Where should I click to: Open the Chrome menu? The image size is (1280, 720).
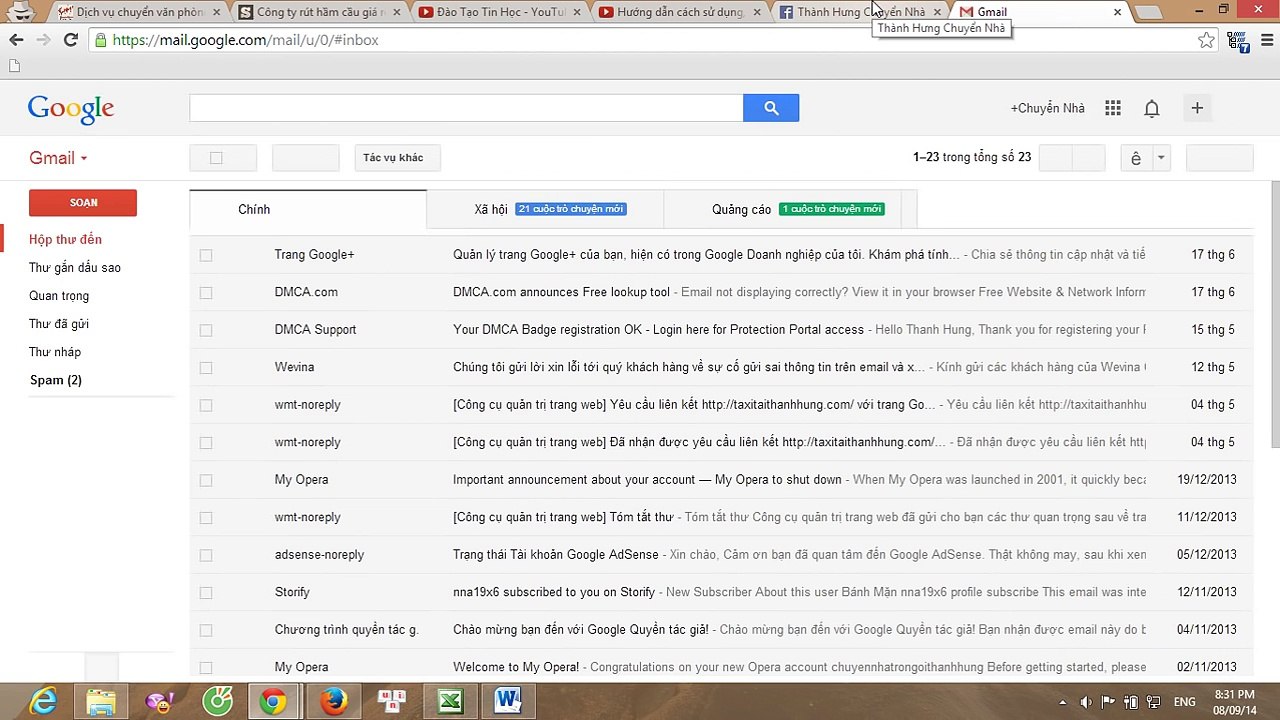[1267, 40]
